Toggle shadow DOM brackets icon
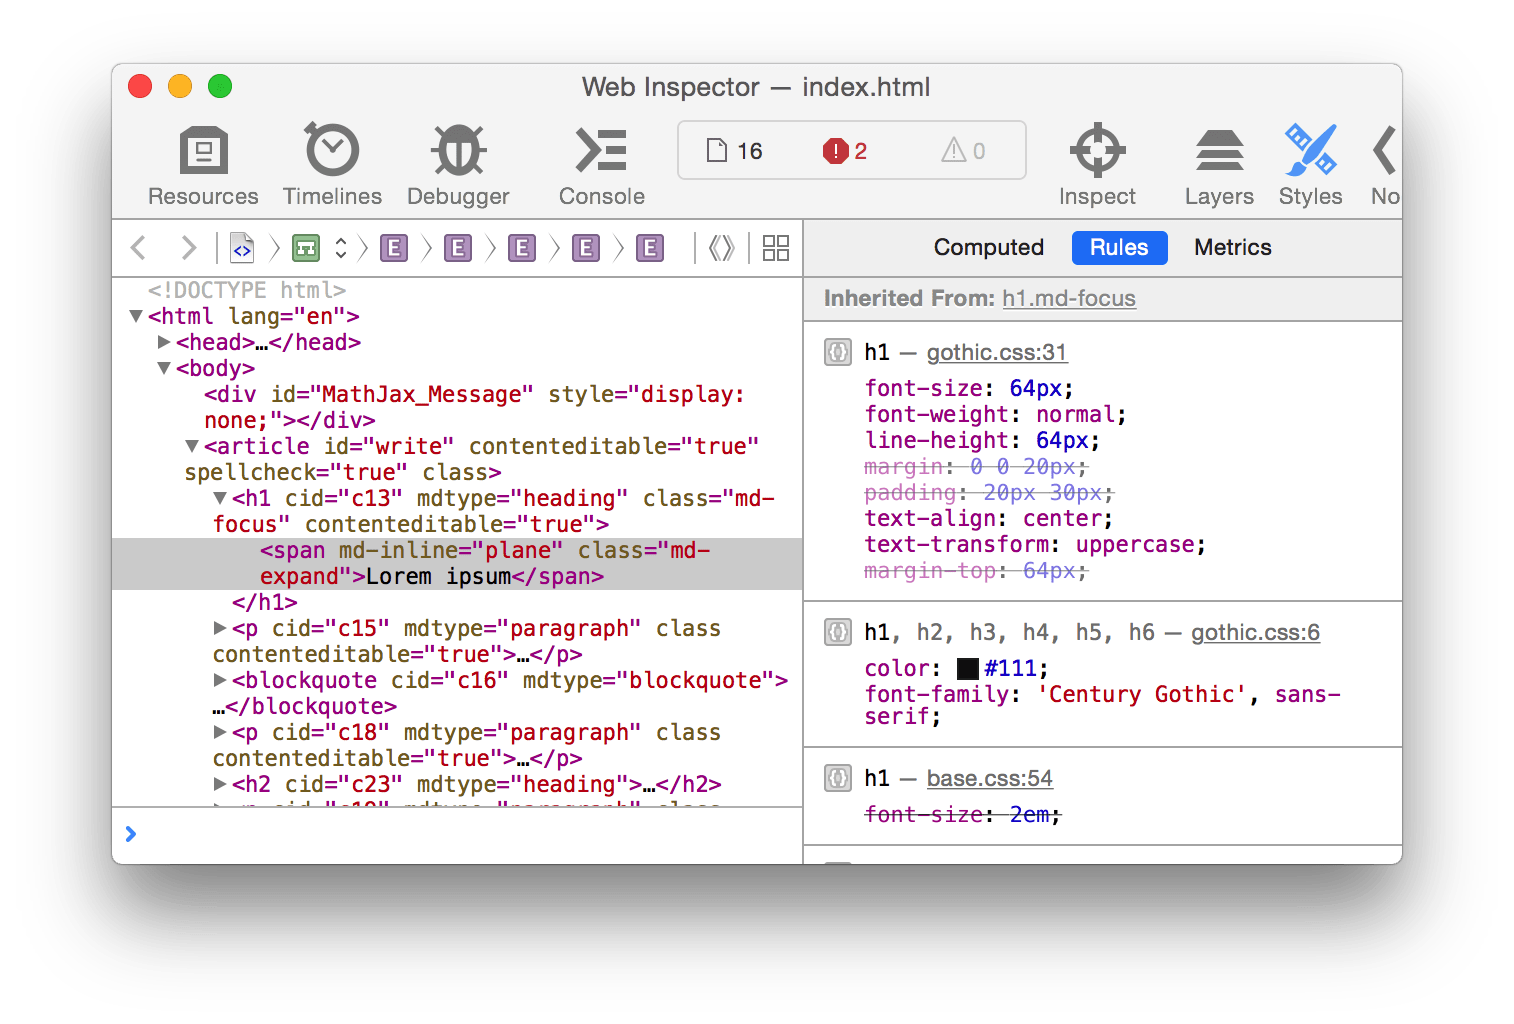Viewport: 1514px width, 1024px height. 721,248
